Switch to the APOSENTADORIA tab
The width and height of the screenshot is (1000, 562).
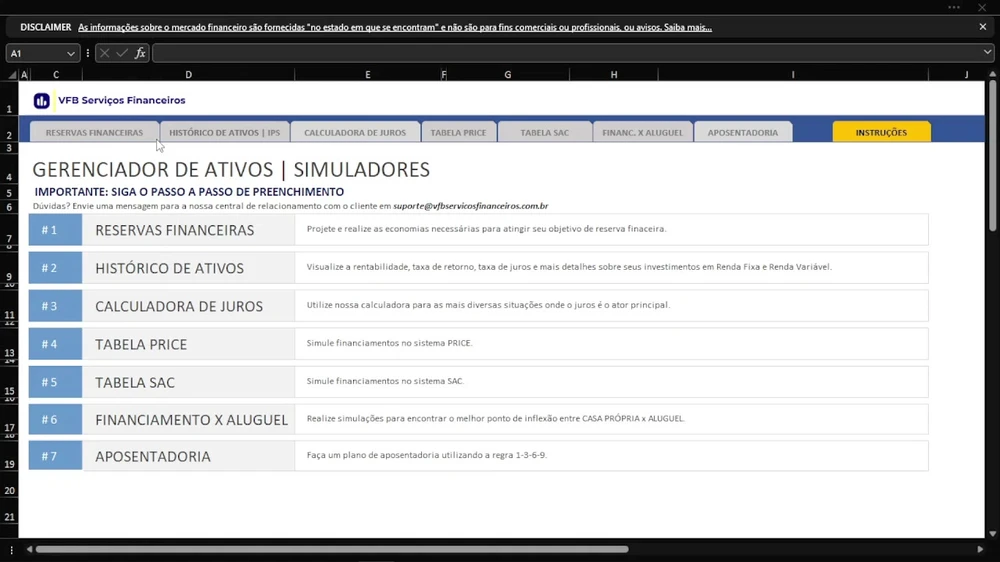point(743,132)
